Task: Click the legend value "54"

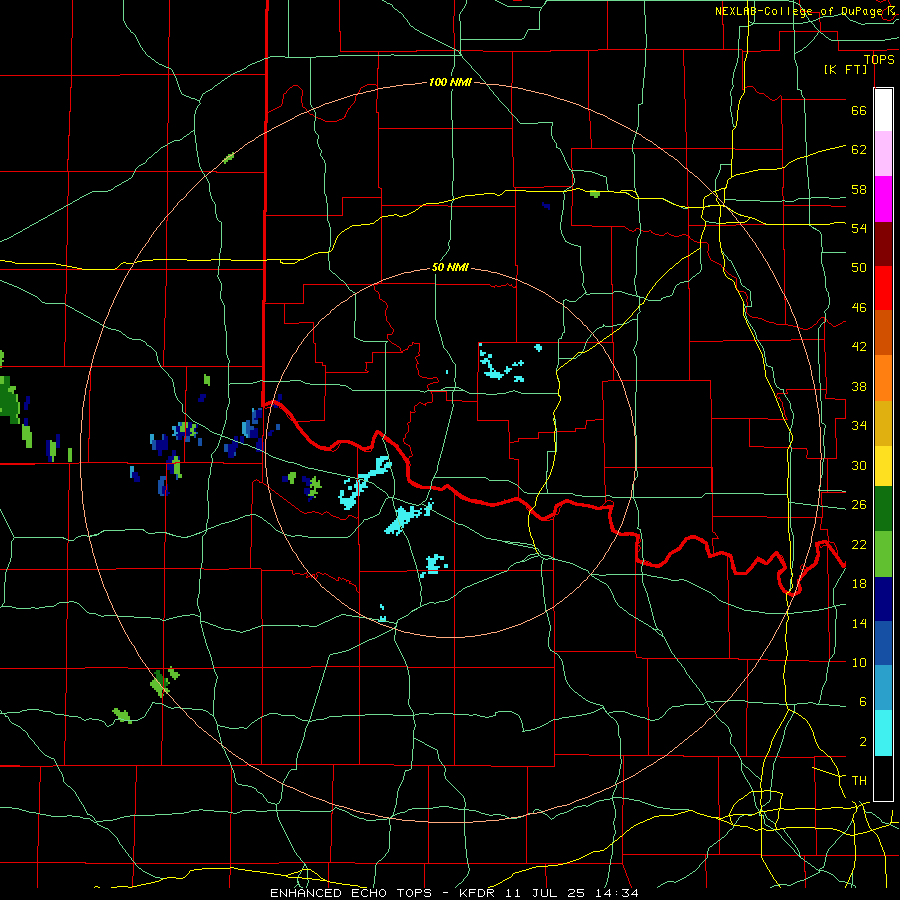Action: [x=859, y=228]
